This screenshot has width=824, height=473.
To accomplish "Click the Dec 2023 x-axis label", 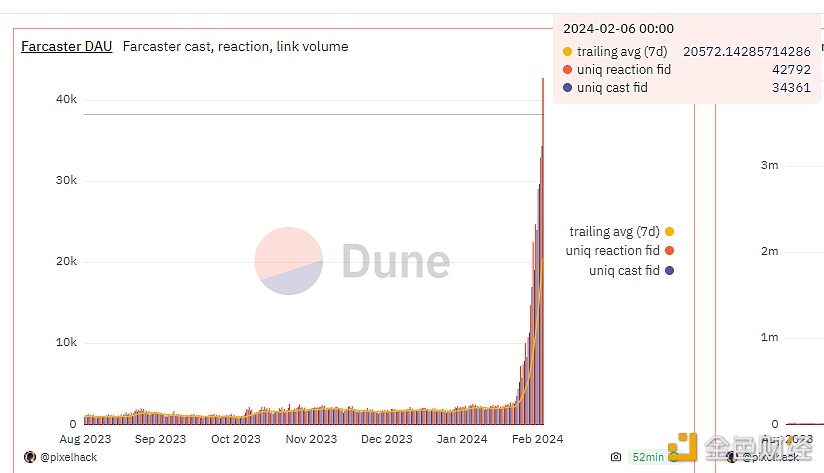I will (387, 439).
